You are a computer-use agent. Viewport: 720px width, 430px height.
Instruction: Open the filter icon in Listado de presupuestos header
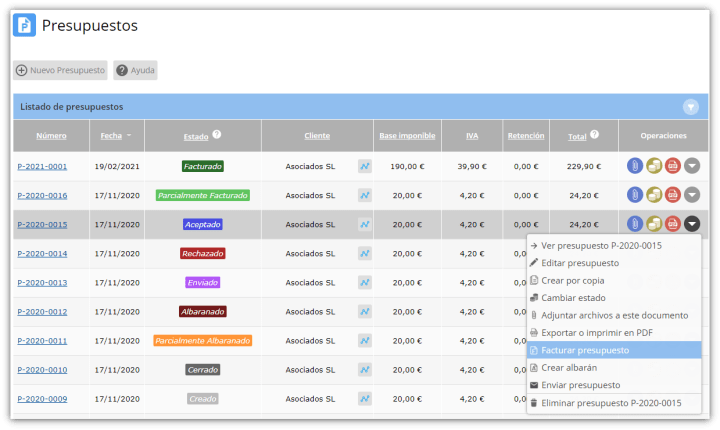(x=691, y=107)
